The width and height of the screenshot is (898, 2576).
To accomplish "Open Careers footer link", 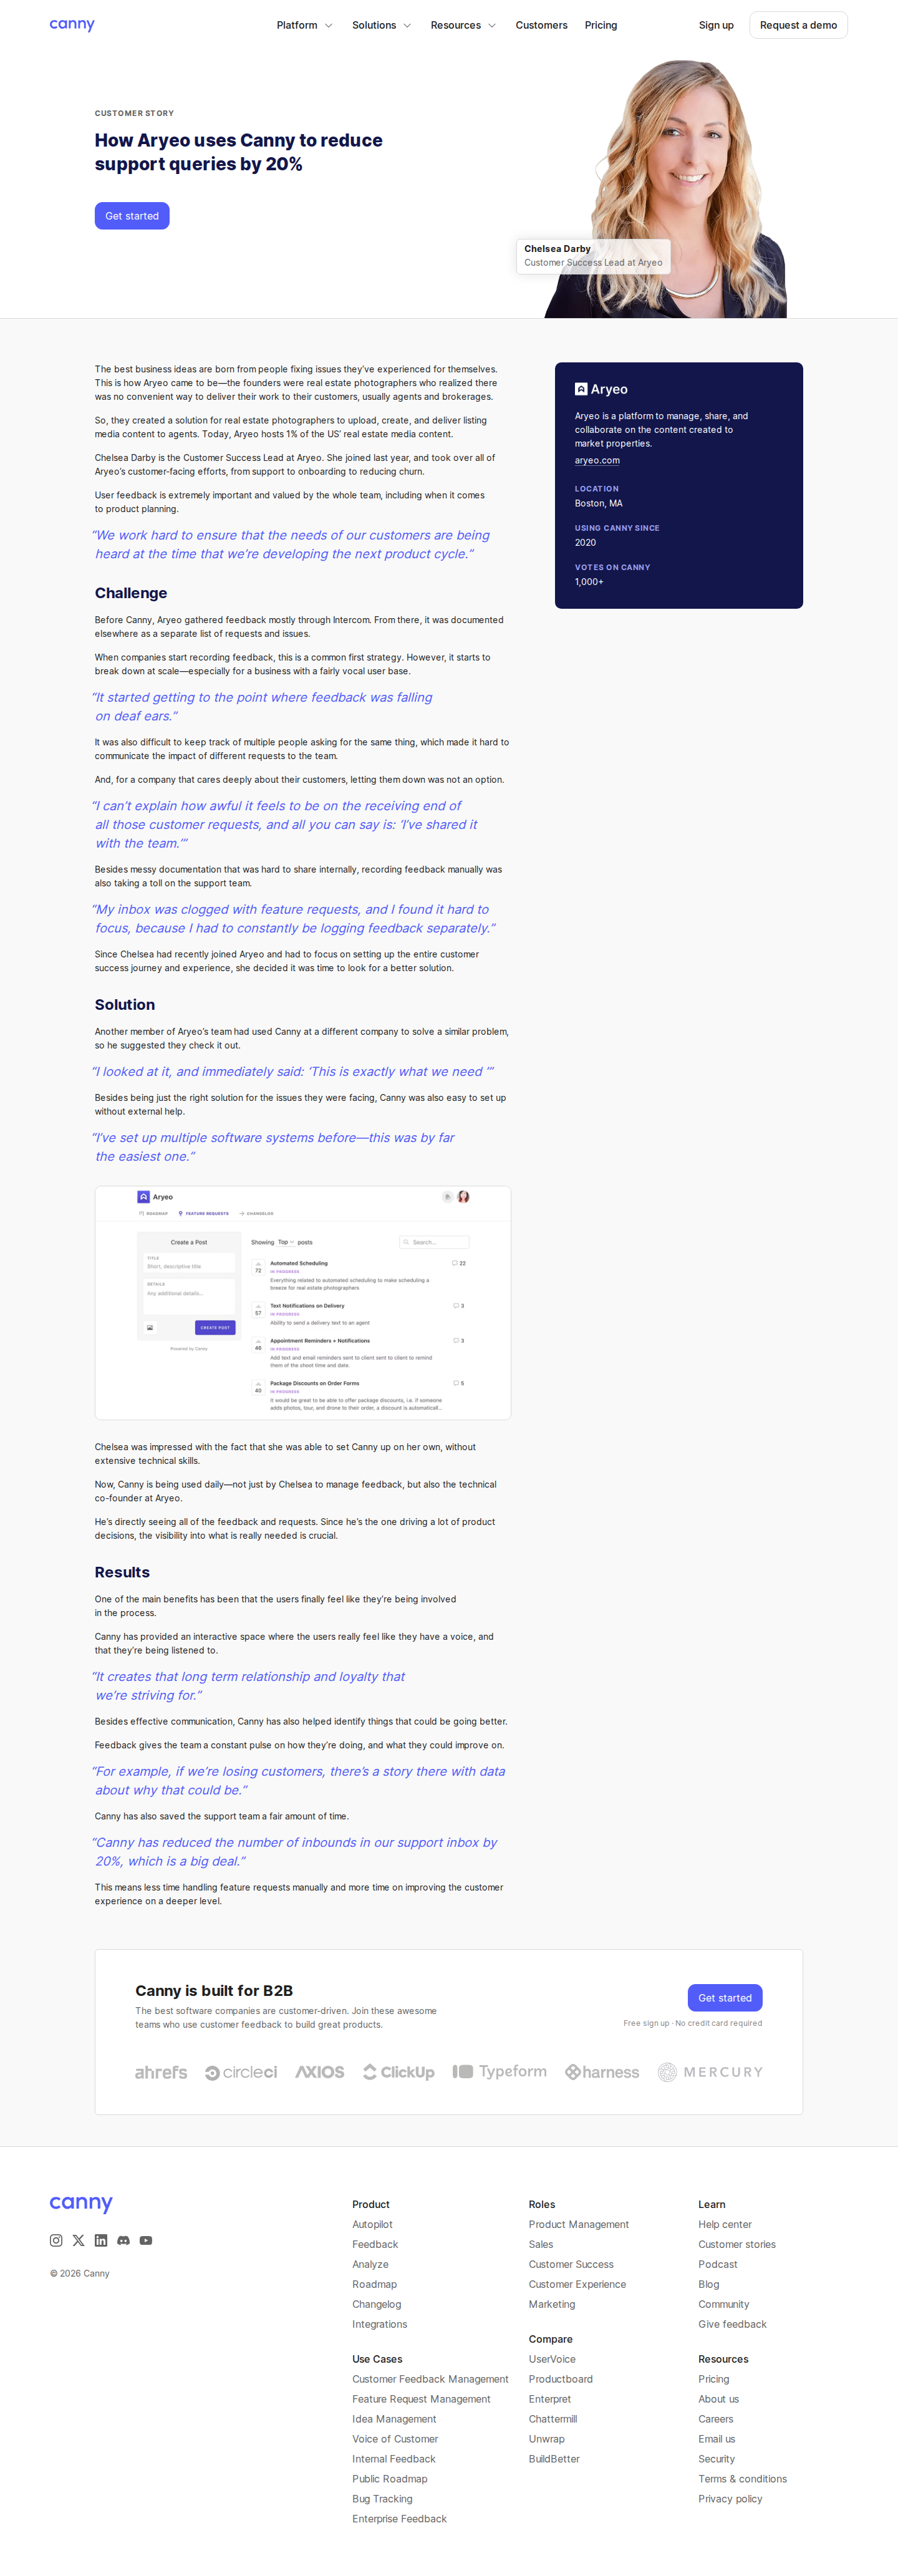I will click(716, 2419).
